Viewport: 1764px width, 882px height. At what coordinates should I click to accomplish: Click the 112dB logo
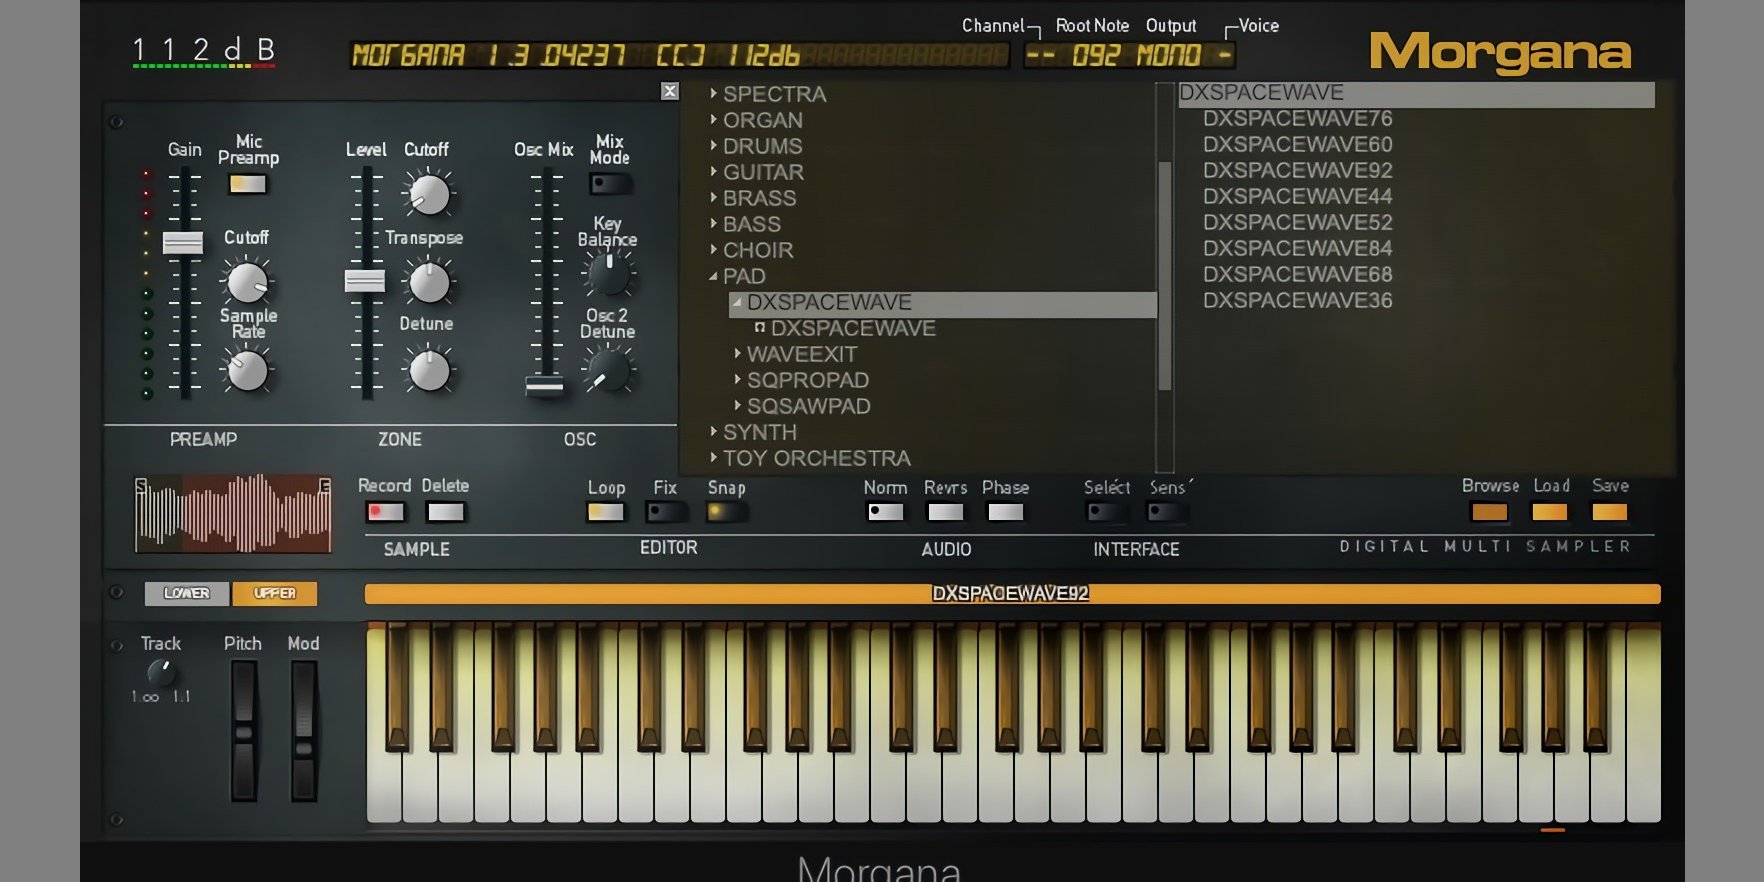pos(204,51)
